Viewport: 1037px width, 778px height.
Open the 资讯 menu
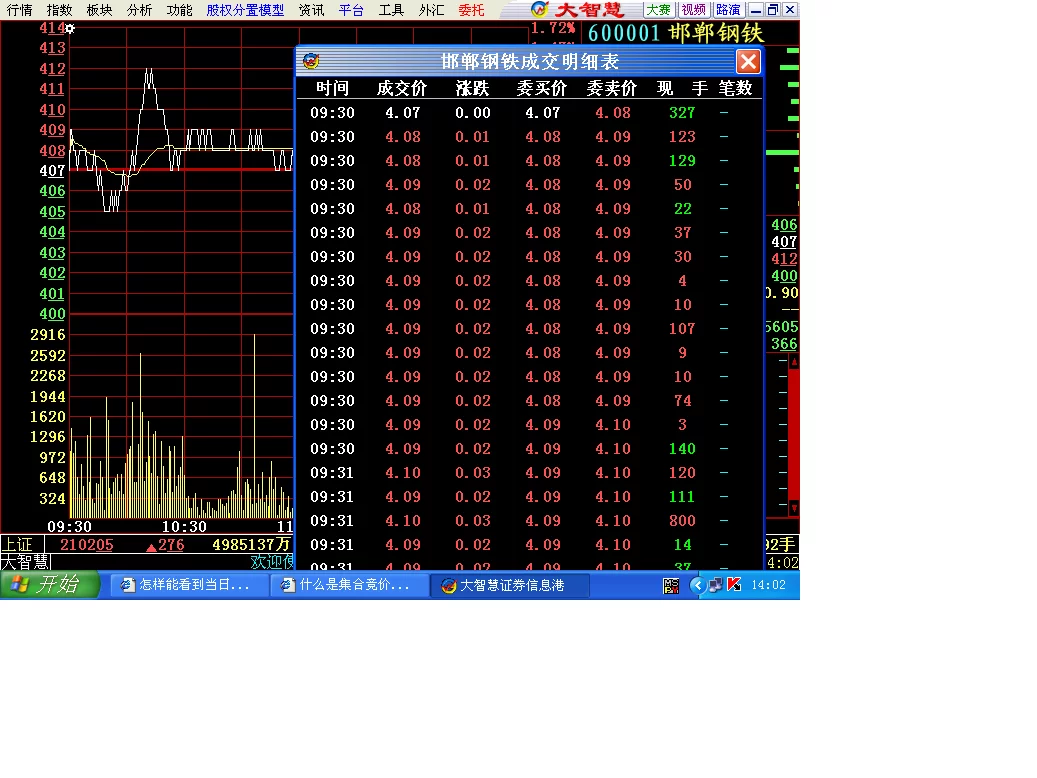311,10
